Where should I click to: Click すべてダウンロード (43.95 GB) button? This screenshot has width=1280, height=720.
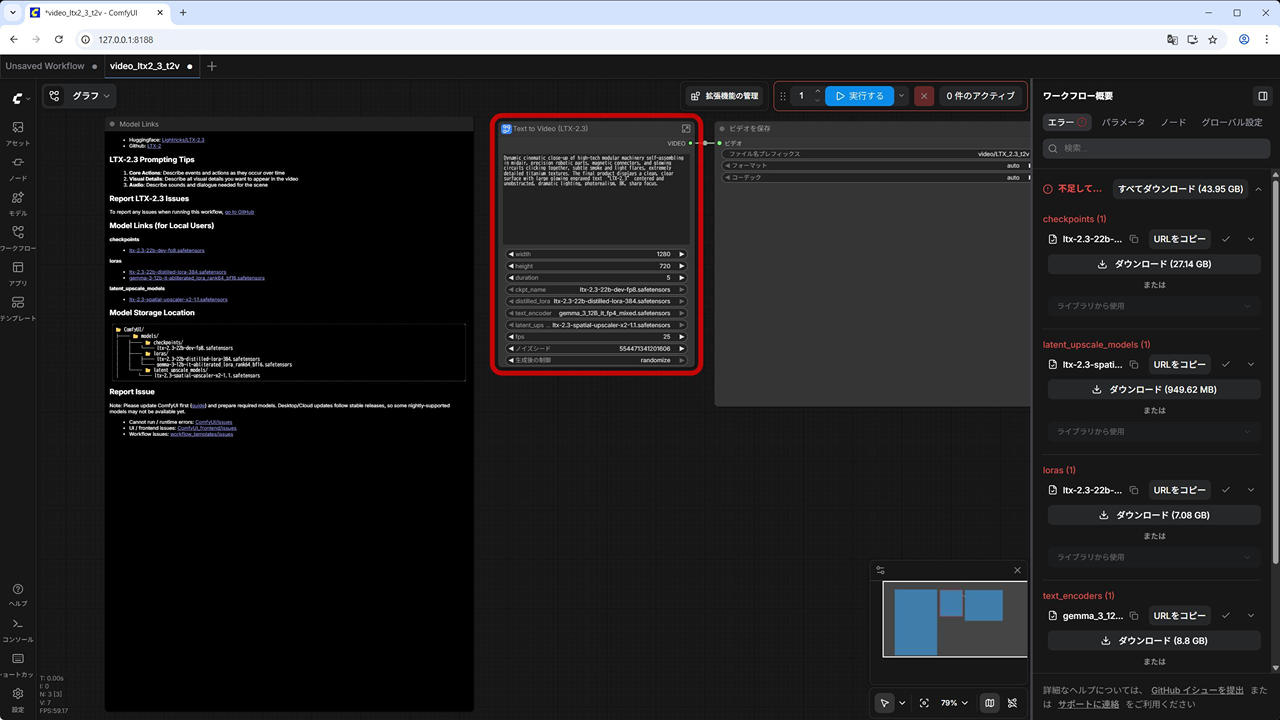click(1180, 189)
